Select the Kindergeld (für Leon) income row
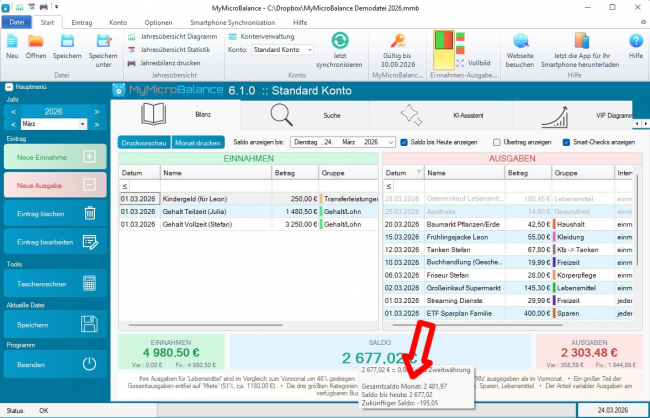 tap(205, 198)
